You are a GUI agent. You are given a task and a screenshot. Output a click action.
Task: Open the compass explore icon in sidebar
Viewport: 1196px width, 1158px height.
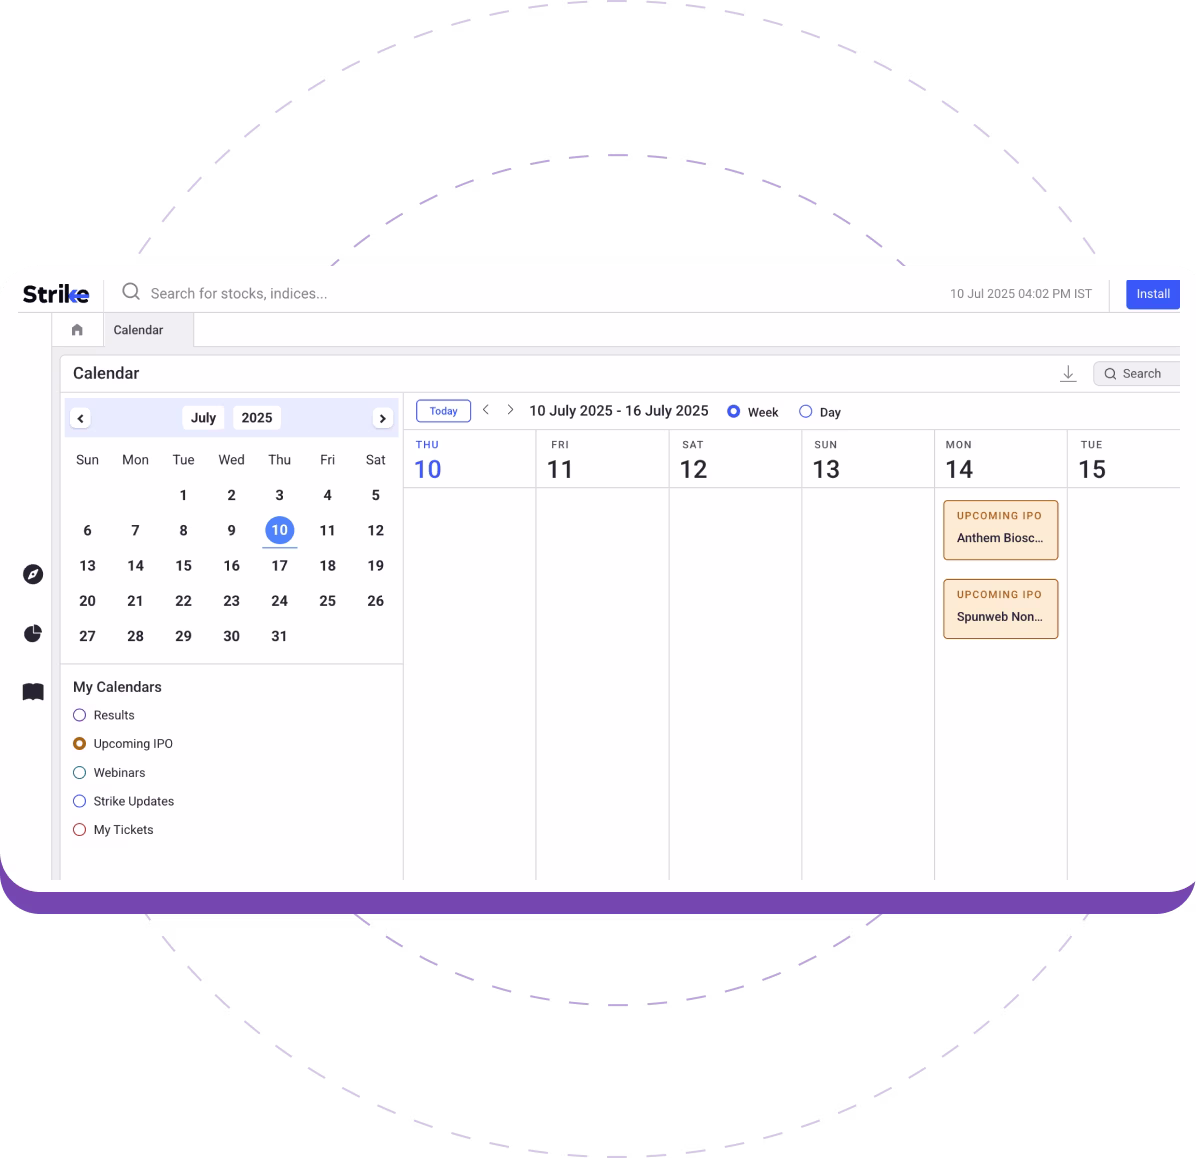click(x=33, y=574)
